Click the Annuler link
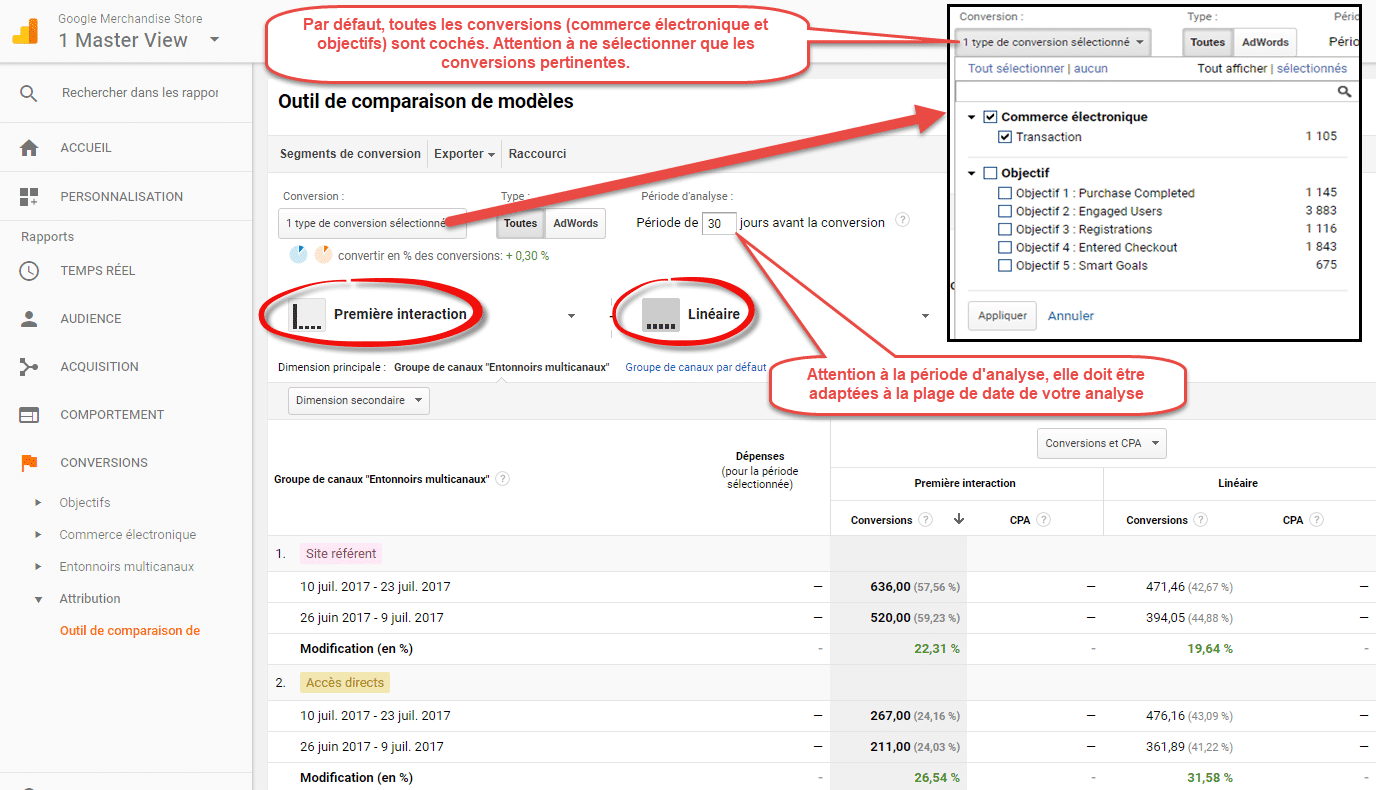Screen dimensions: 1376x790 coord(1070,316)
